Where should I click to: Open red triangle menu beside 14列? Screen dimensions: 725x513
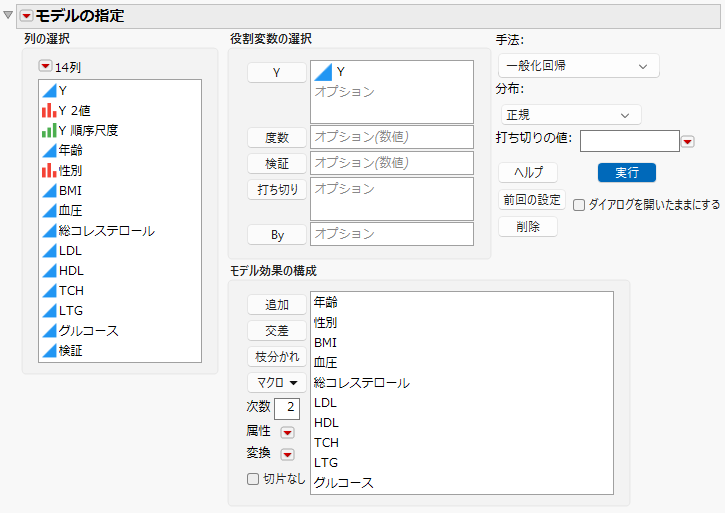[x=45, y=66]
